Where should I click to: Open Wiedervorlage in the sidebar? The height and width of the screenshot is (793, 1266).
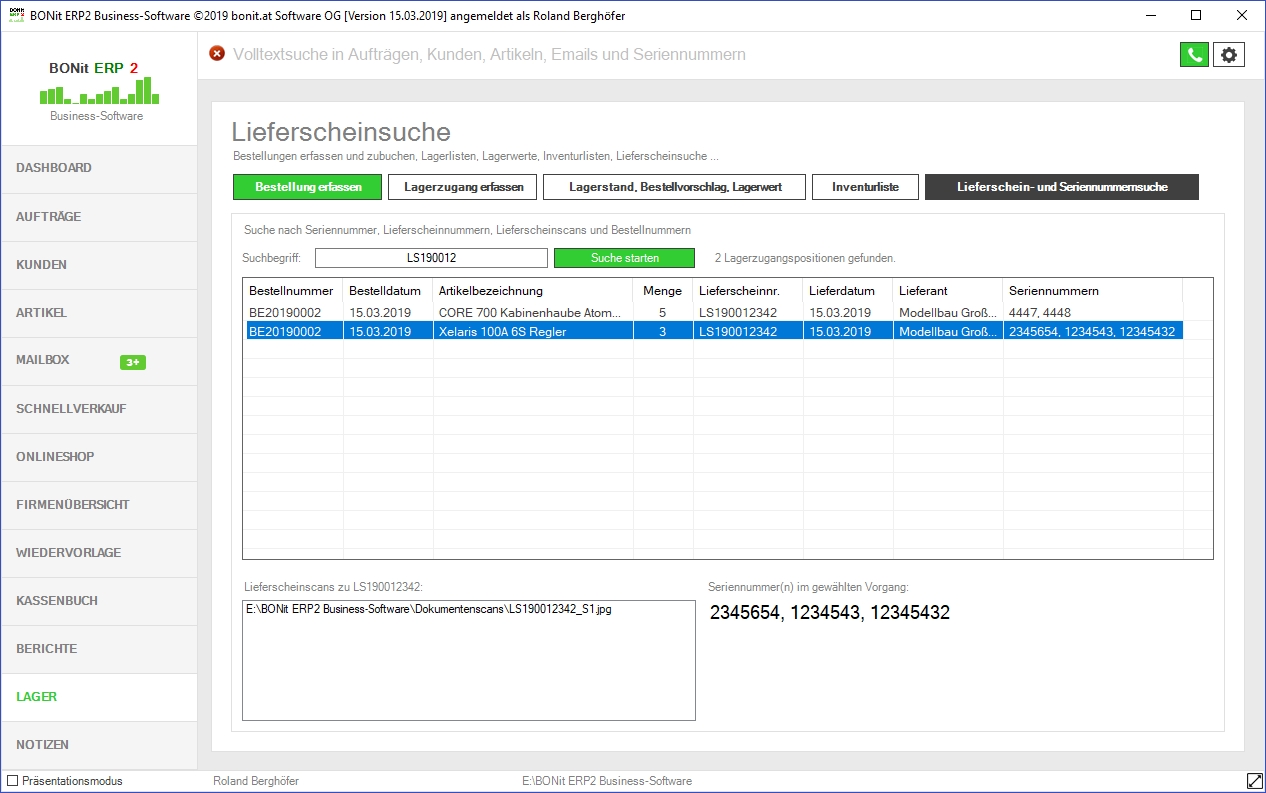click(98, 553)
